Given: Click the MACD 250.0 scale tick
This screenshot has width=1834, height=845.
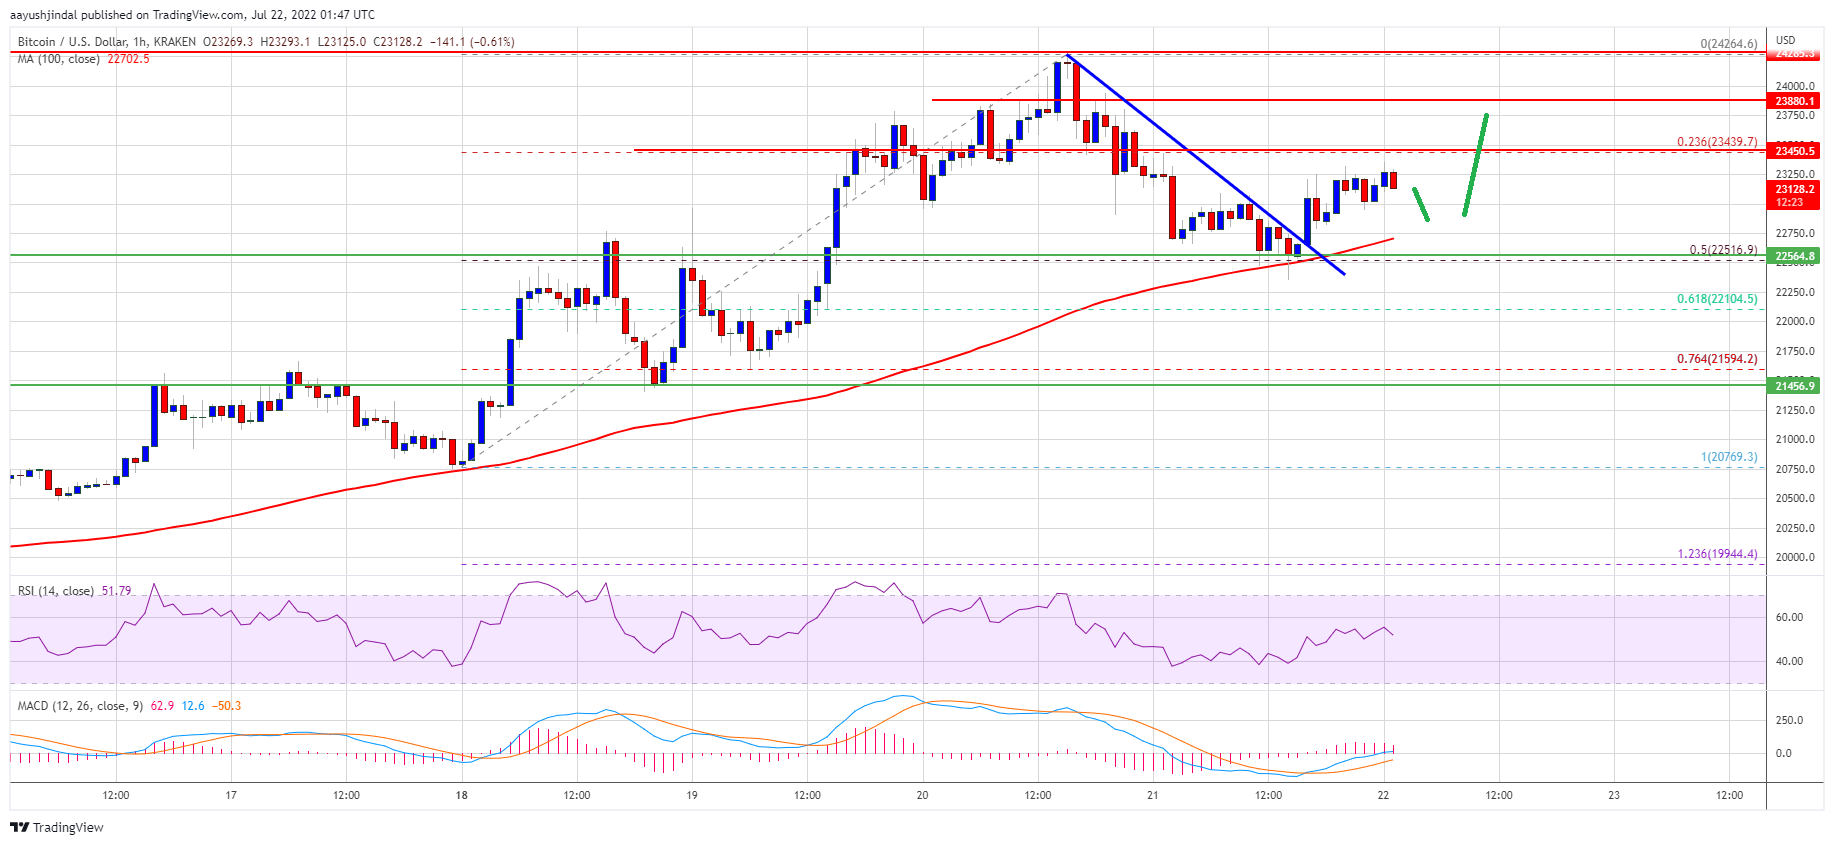Looking at the screenshot, I should [1789, 720].
